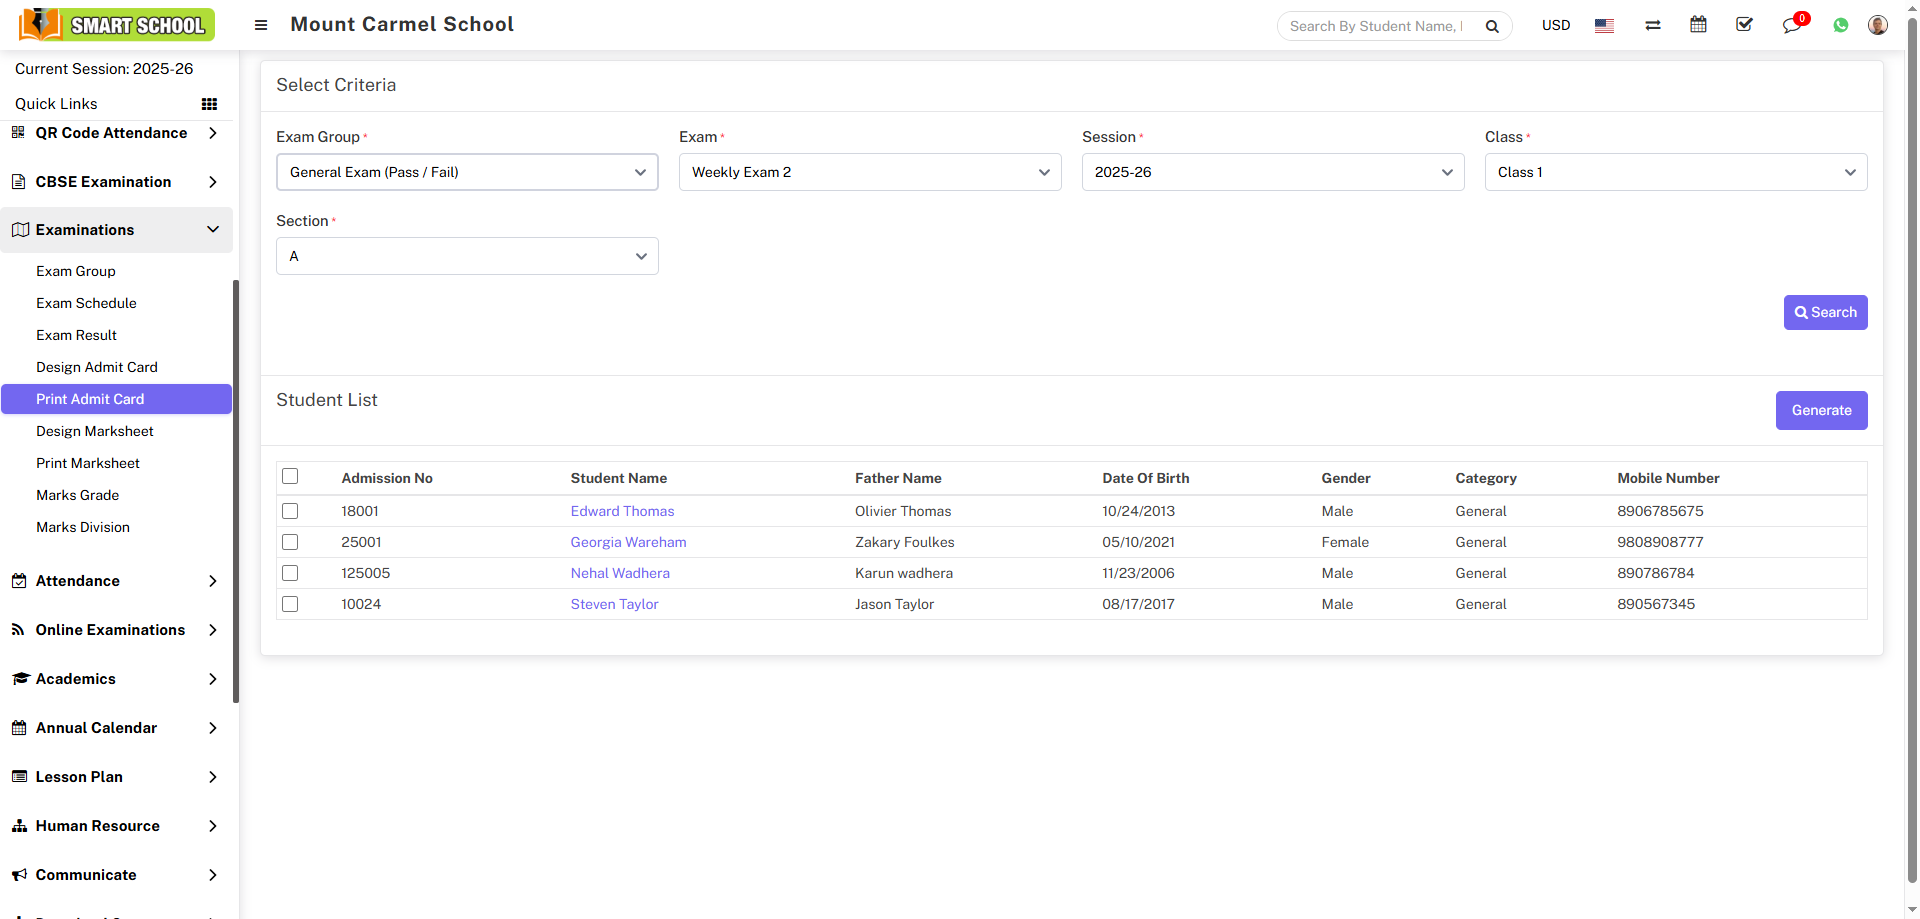Check the box for admission number 18001
The image size is (1920, 919).
pos(290,511)
